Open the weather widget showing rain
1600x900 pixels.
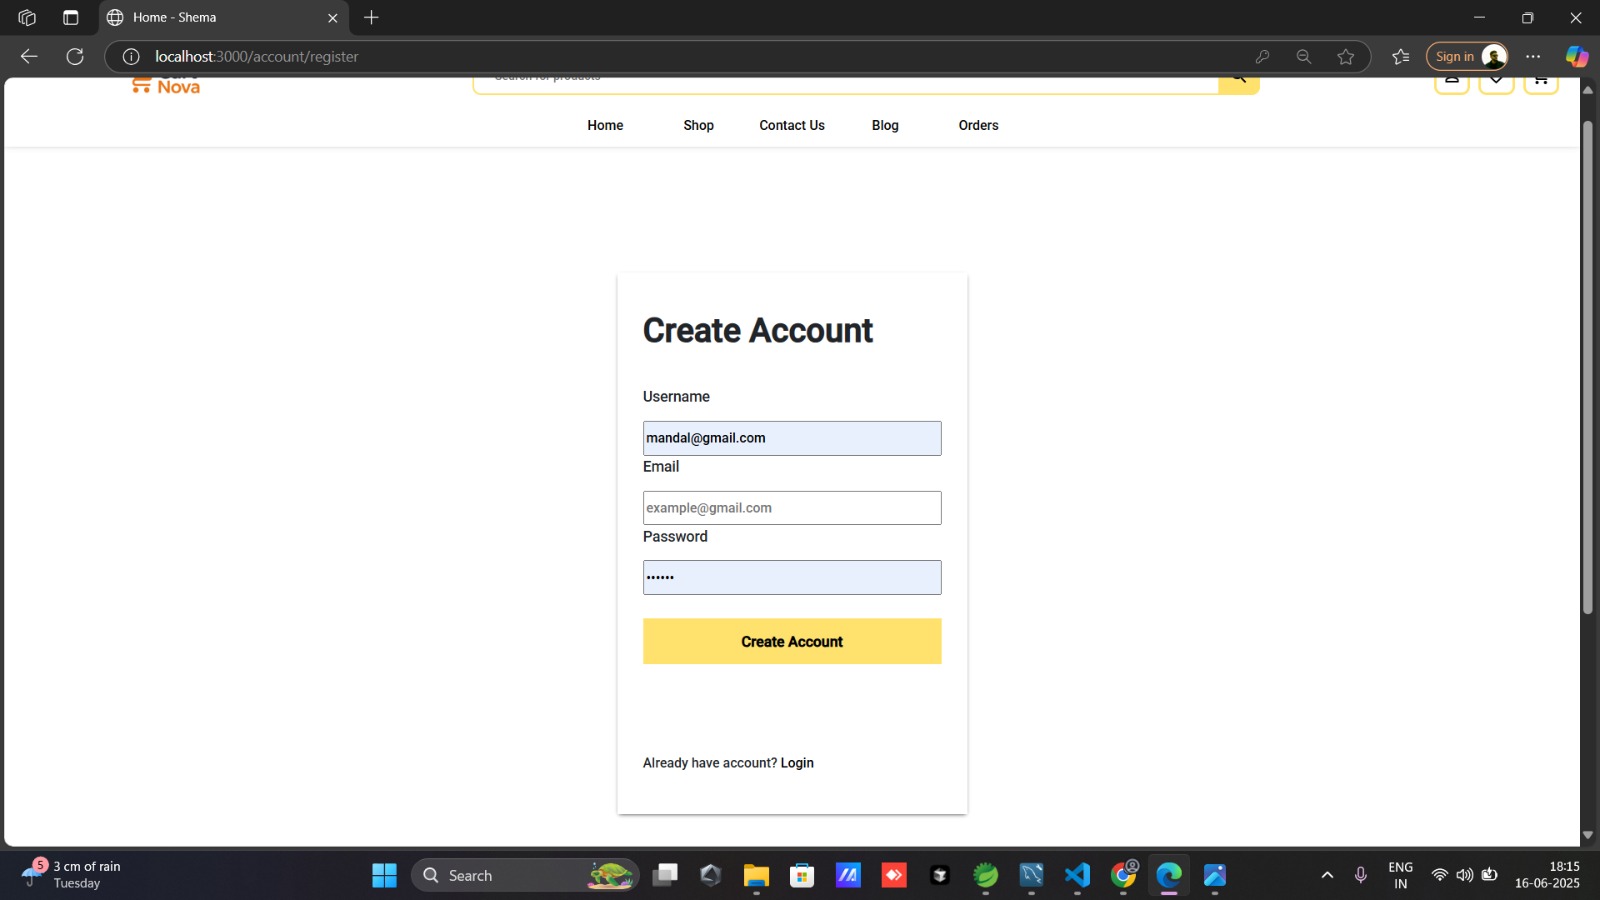pos(72,875)
